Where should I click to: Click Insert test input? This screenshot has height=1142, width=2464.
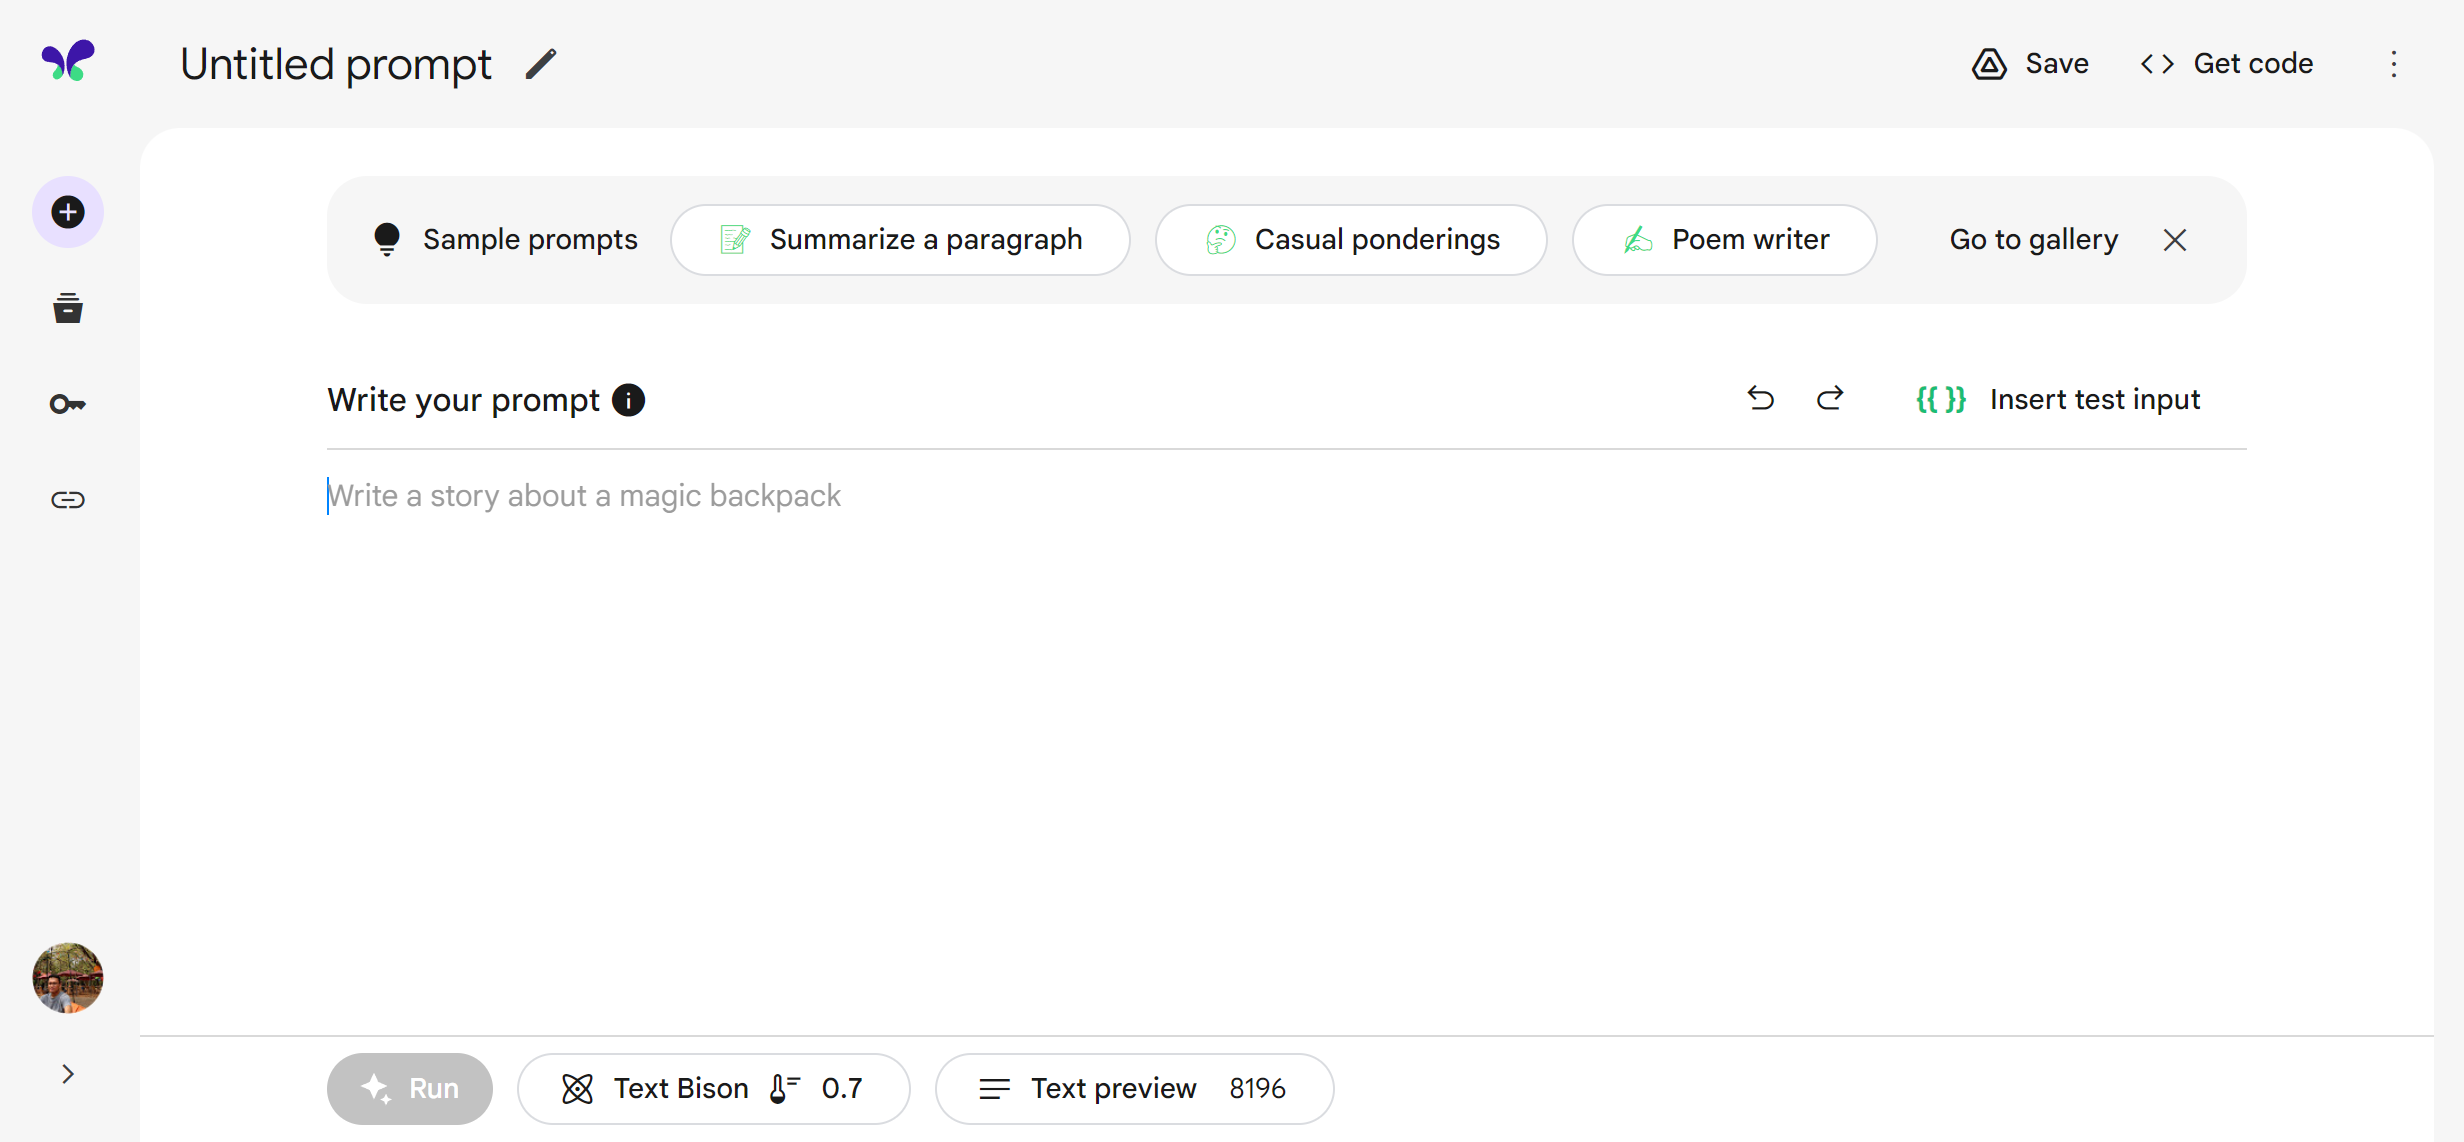(2058, 400)
